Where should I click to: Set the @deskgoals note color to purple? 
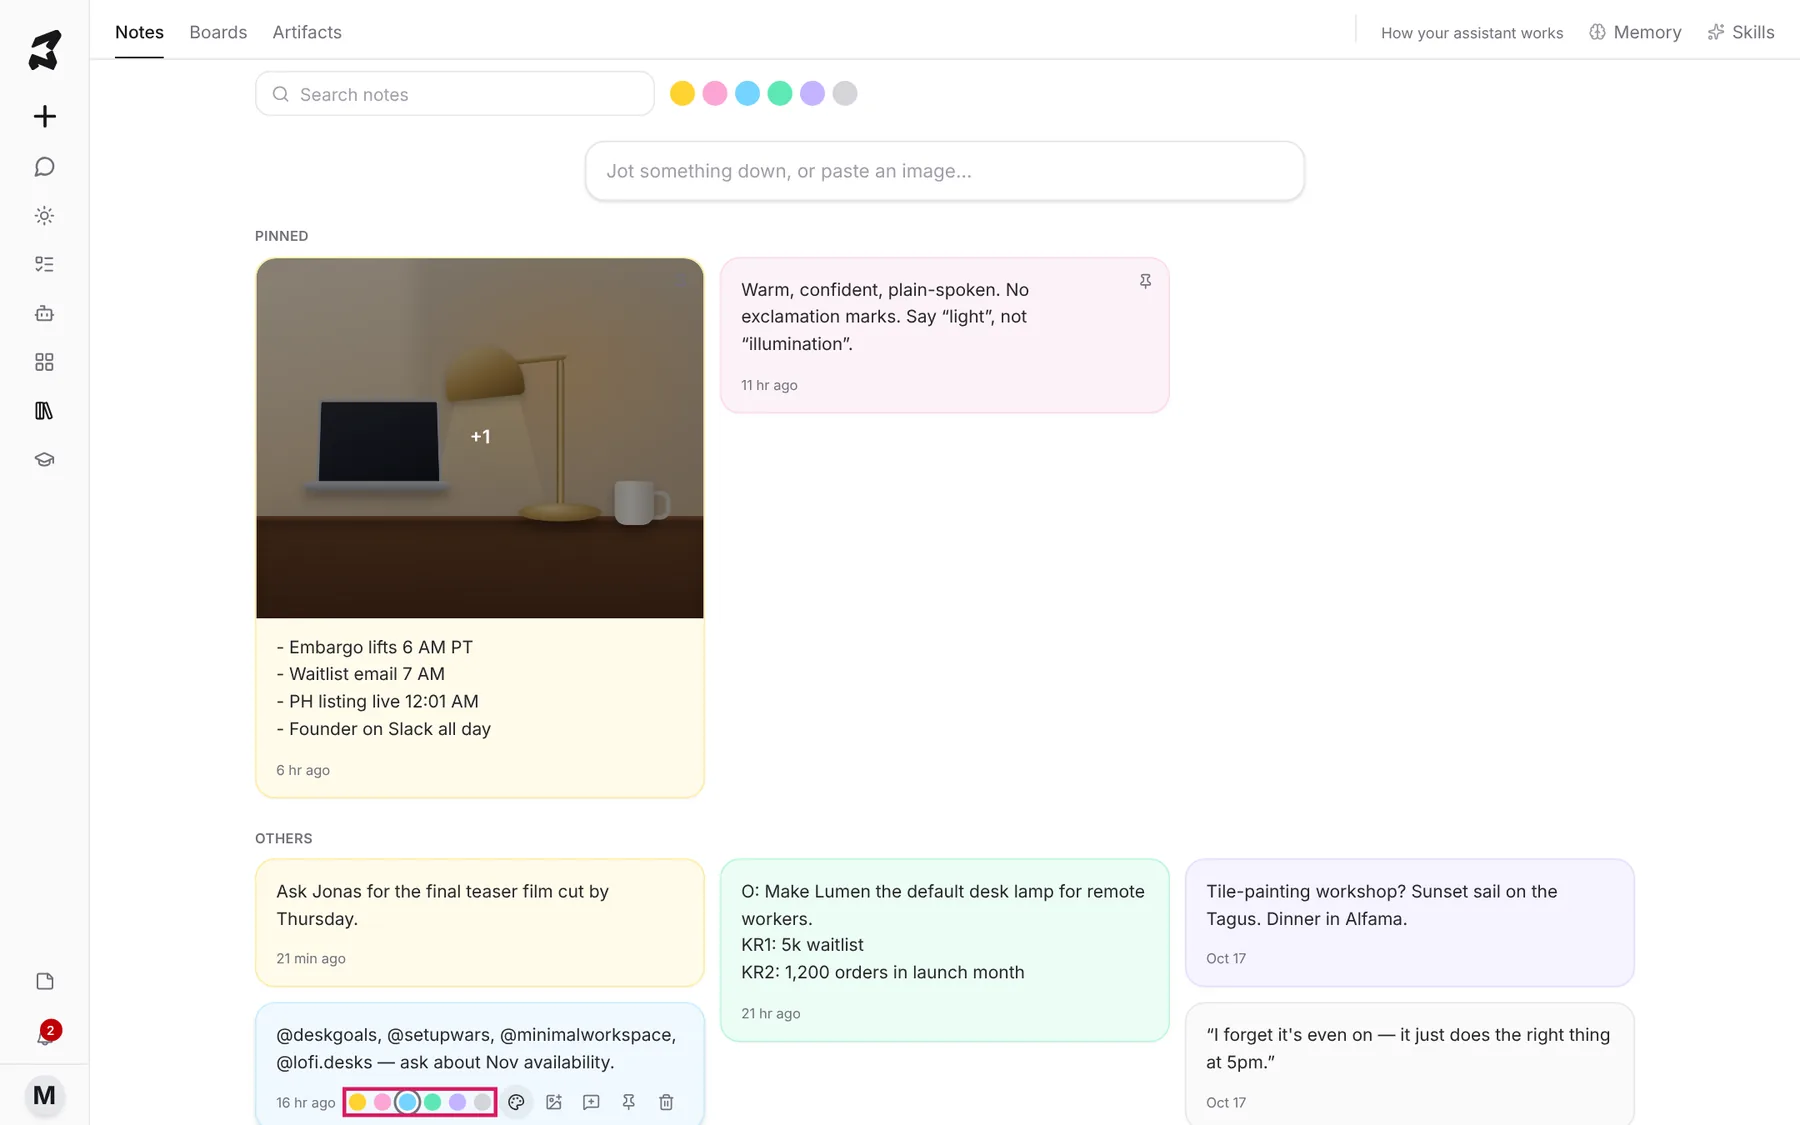pyautogui.click(x=457, y=1102)
